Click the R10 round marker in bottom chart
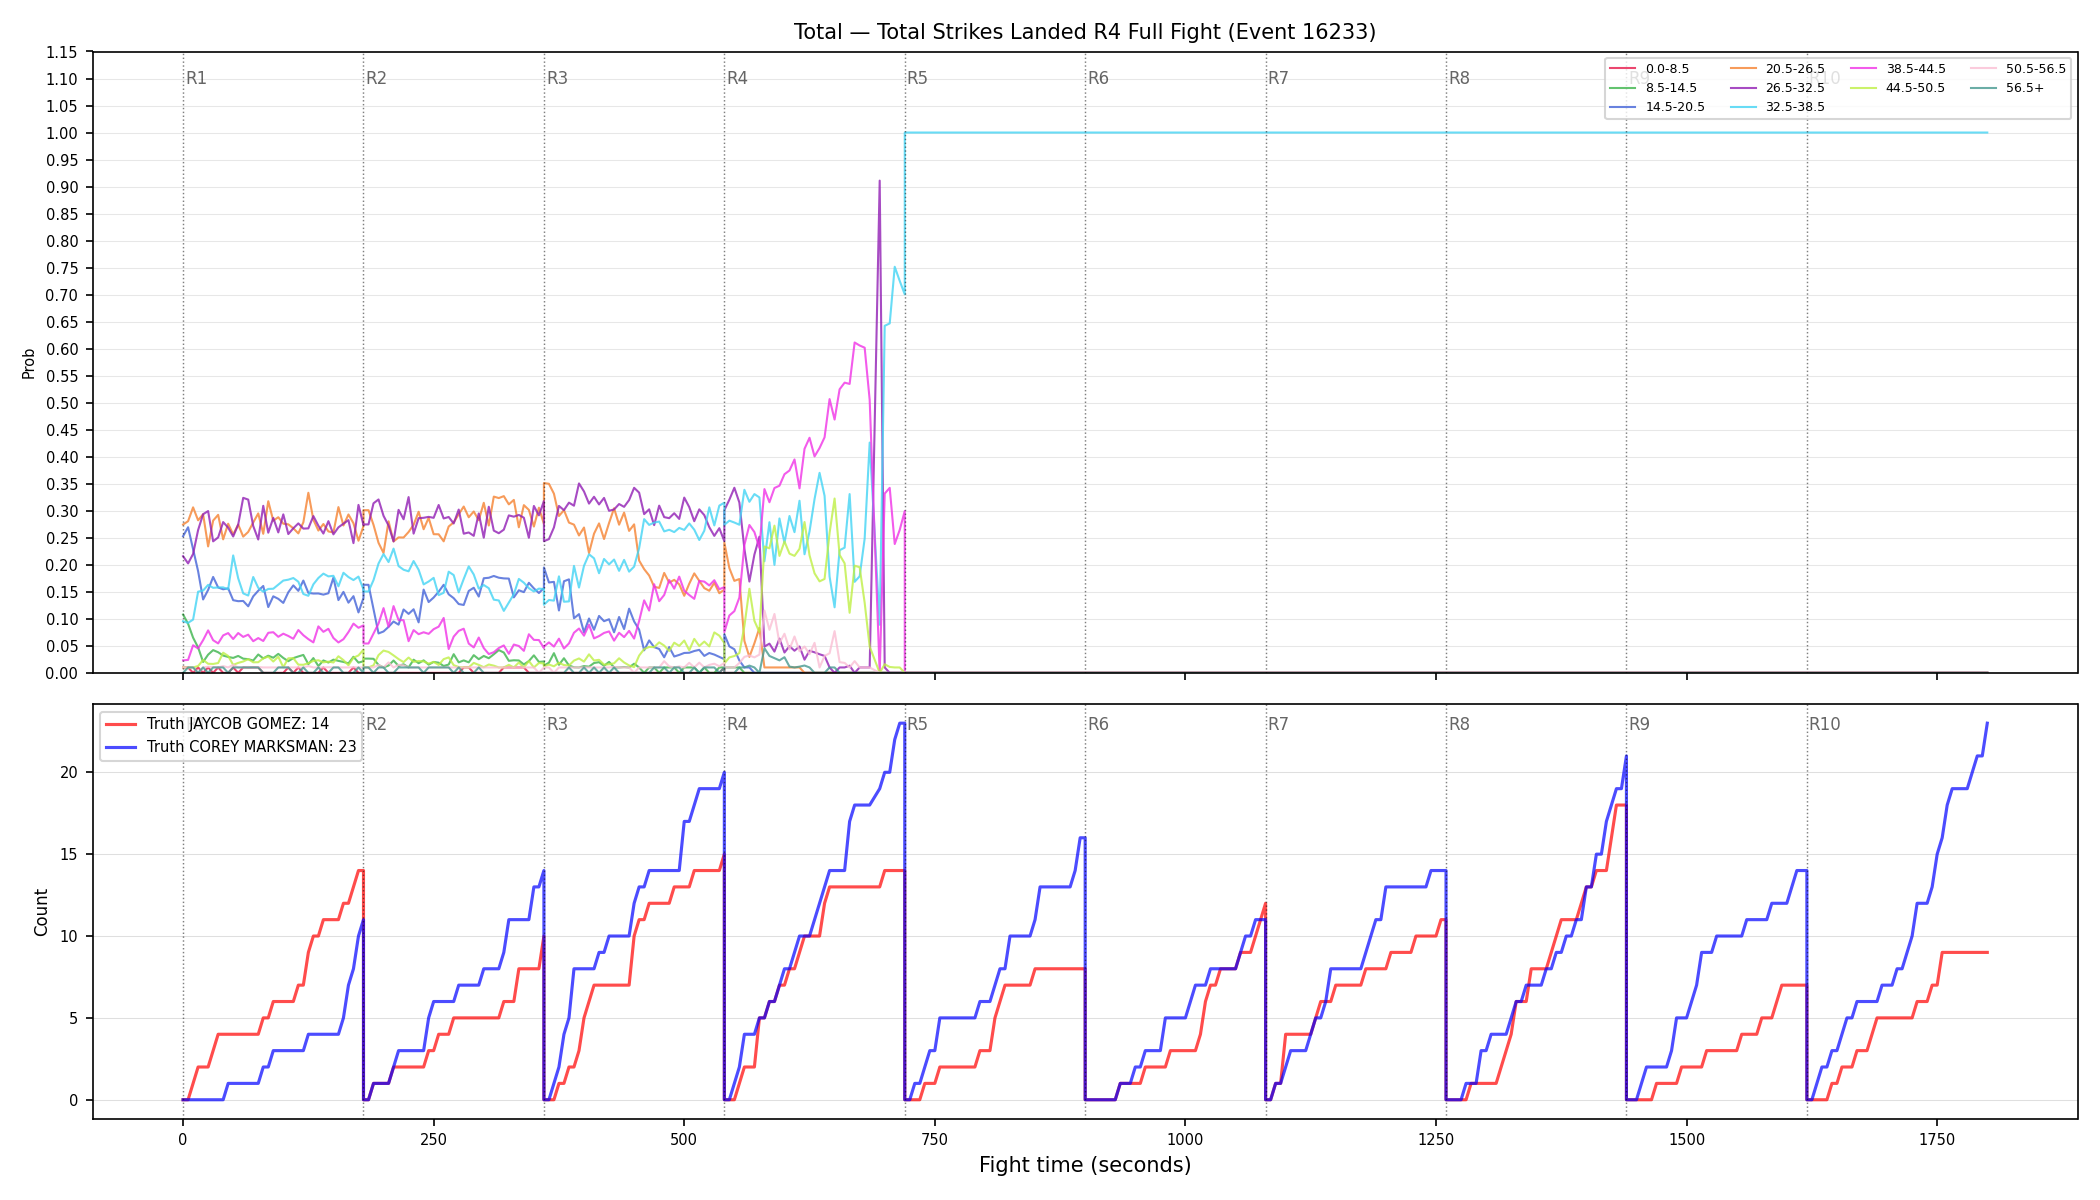The width and height of the screenshot is (2100, 1200). pyautogui.click(x=1824, y=724)
